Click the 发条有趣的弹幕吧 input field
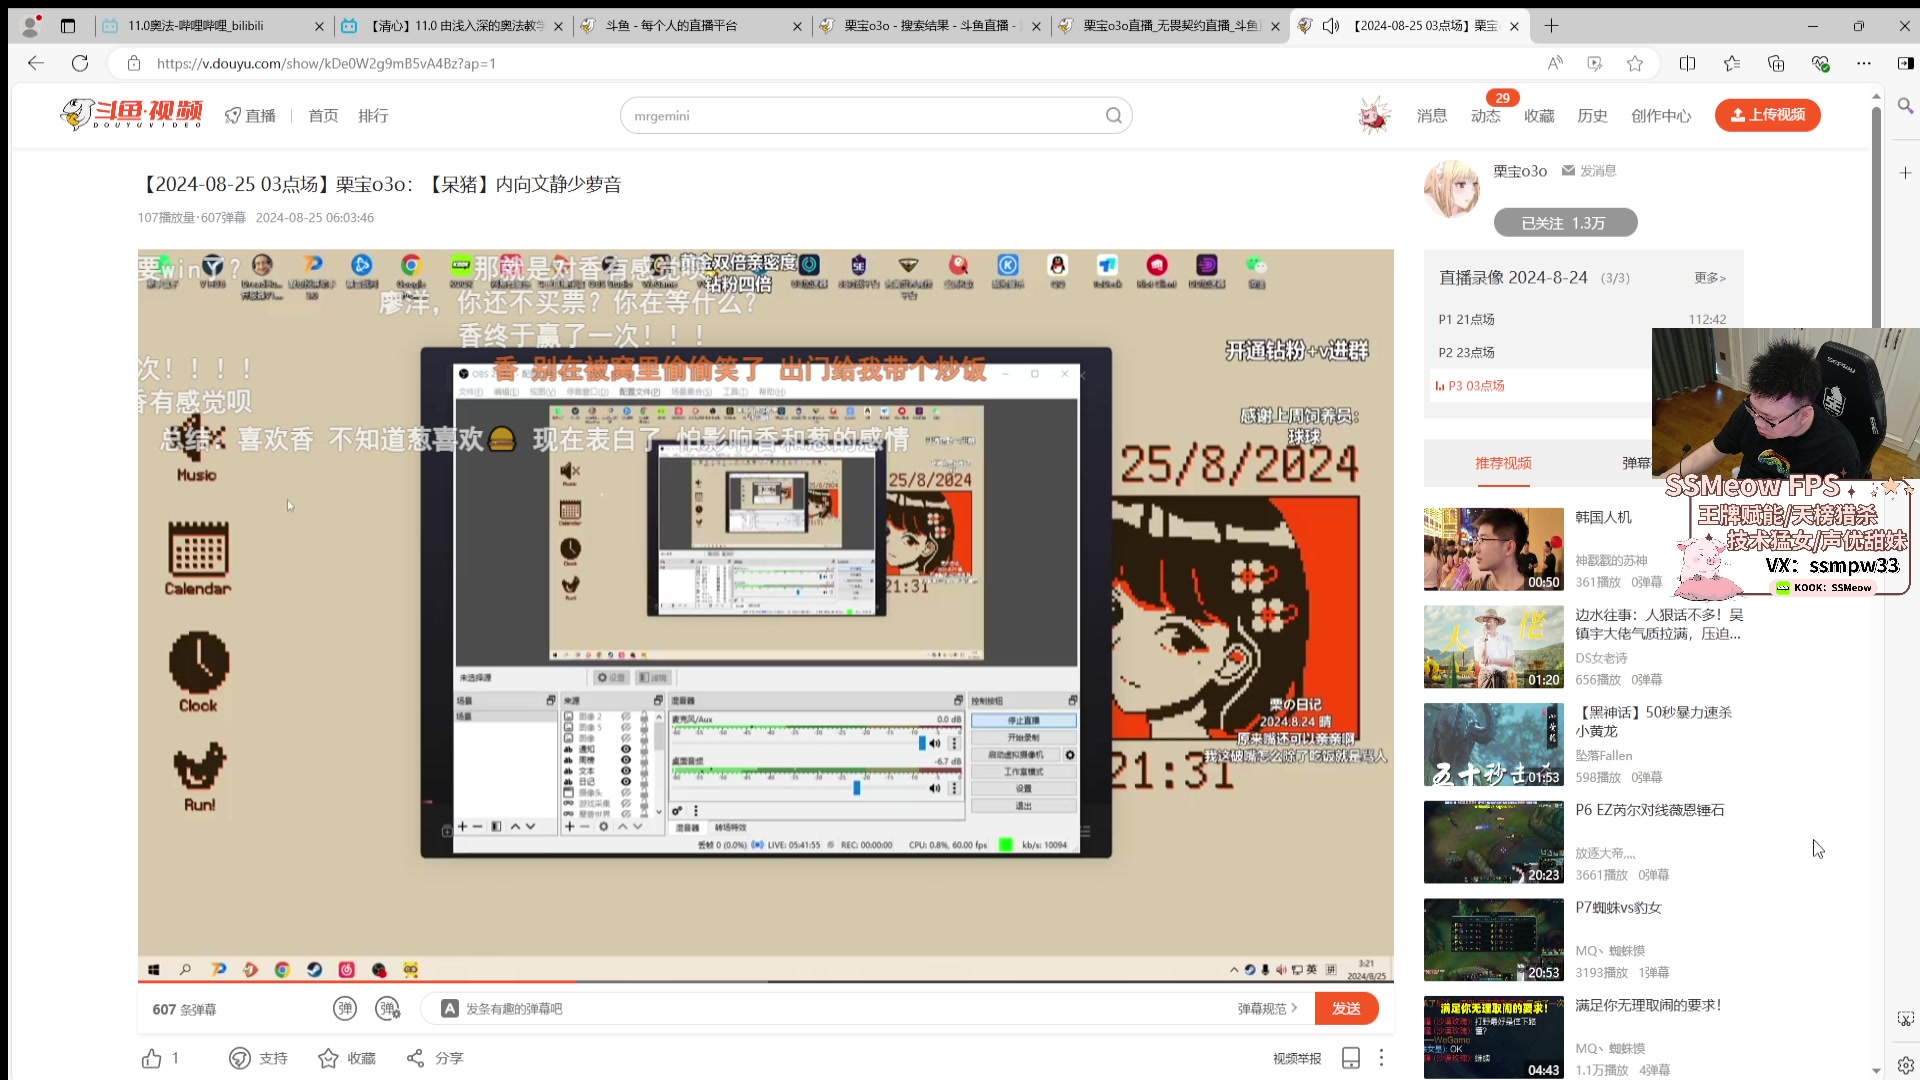 point(840,1009)
